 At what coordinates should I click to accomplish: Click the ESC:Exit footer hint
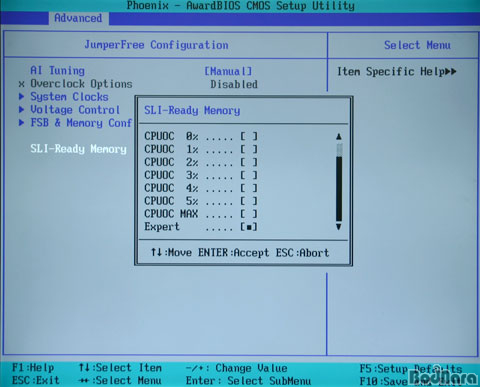point(36,380)
